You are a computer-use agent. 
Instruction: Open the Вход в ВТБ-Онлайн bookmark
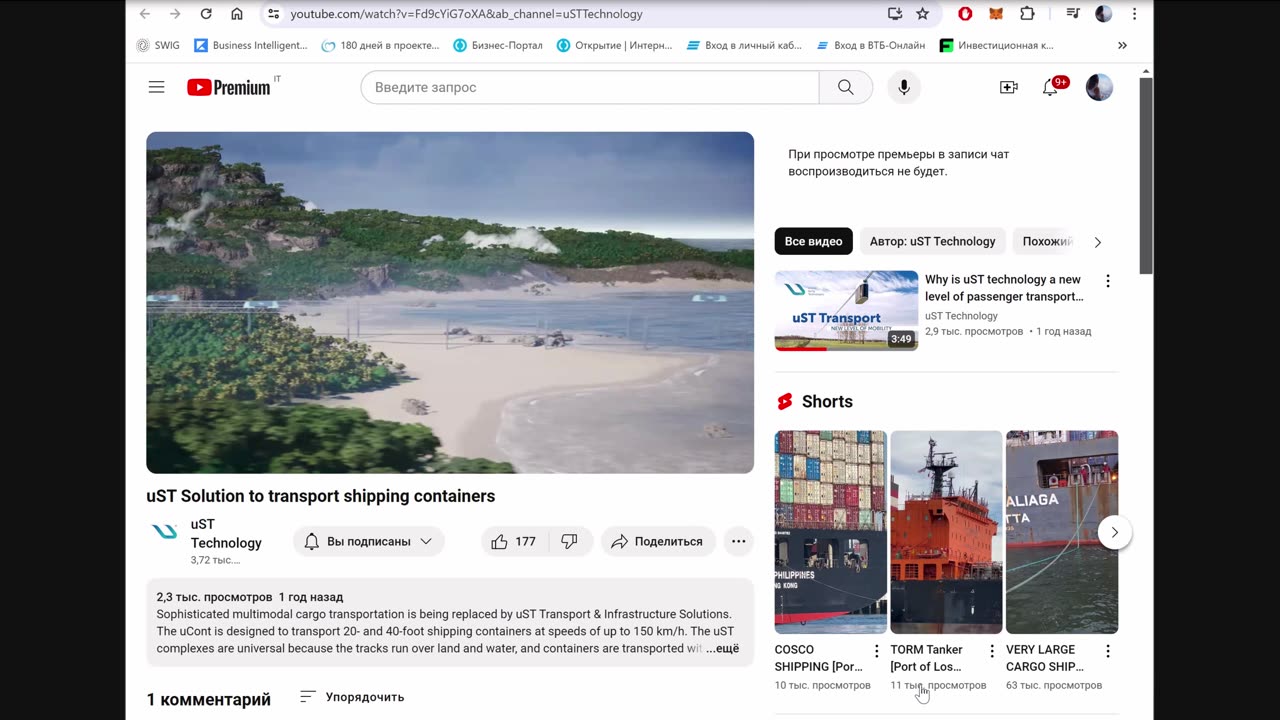tap(871, 45)
